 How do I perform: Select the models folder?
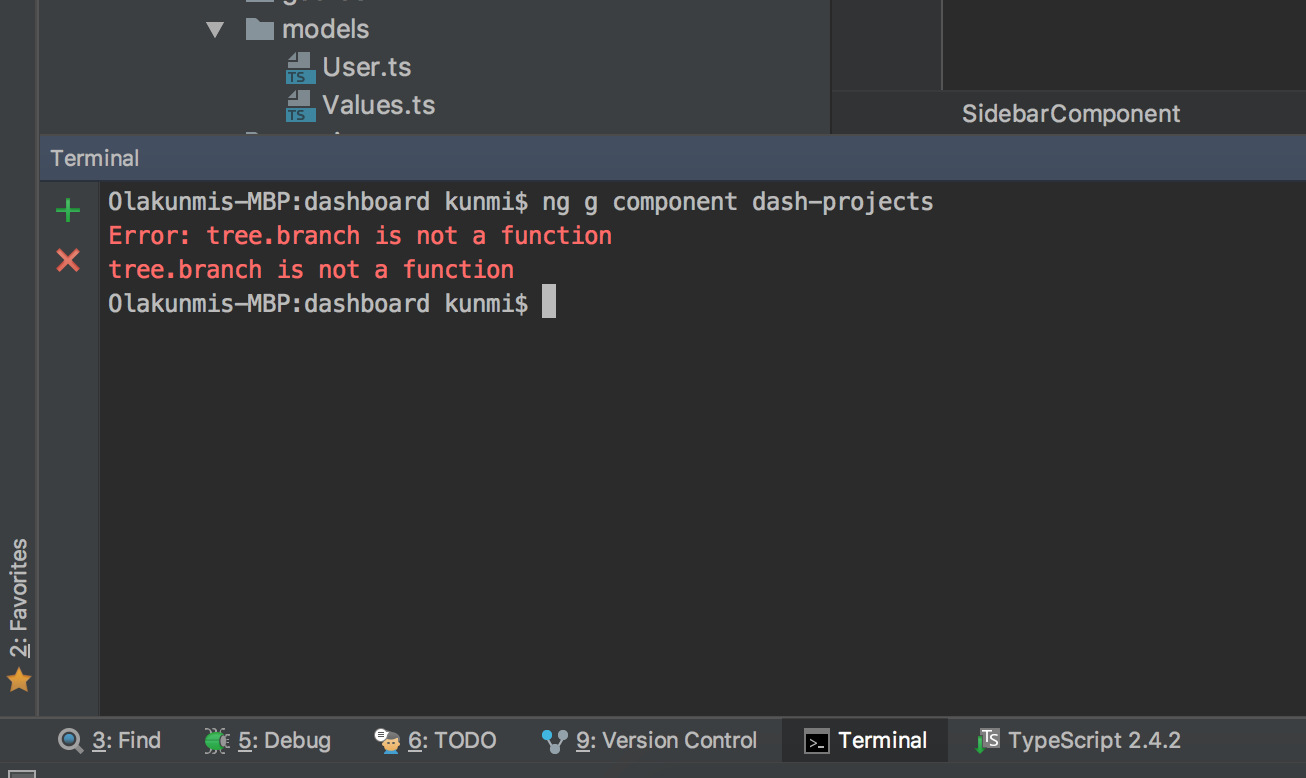[325, 30]
